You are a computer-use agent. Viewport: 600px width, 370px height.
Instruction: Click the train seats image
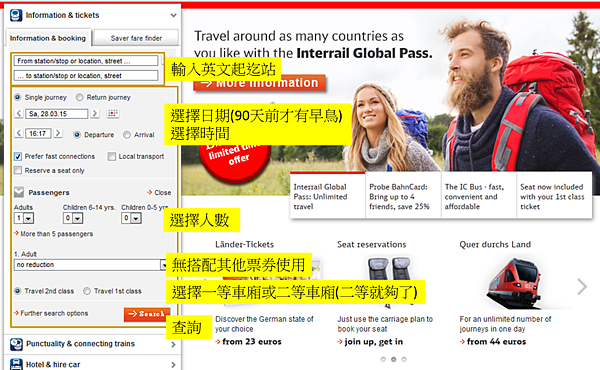390,281
